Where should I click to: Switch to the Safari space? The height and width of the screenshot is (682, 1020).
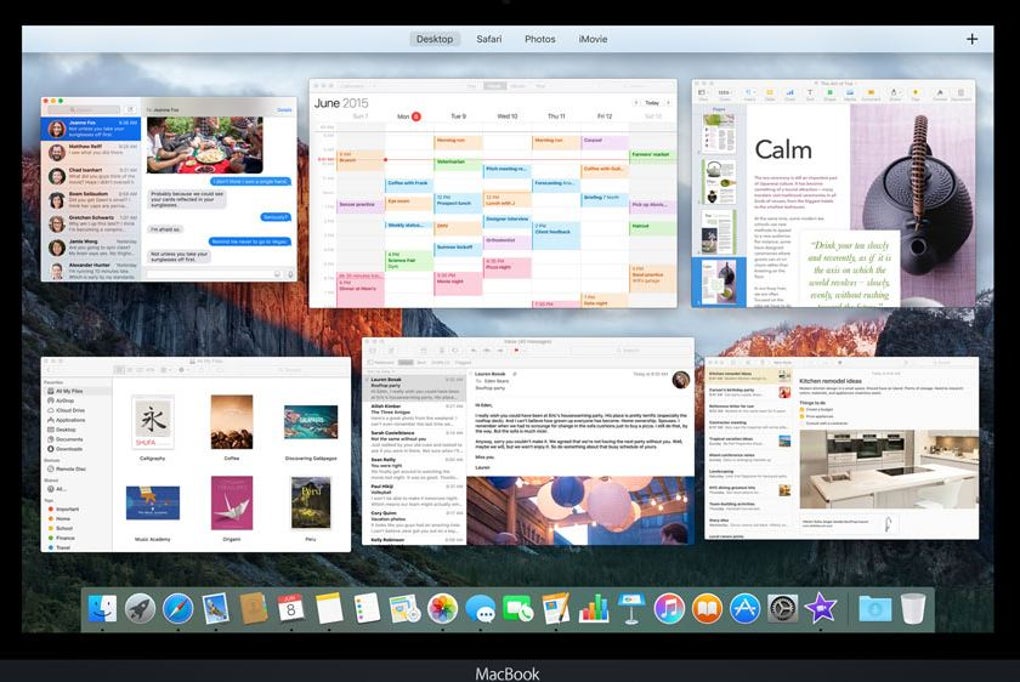pos(489,39)
